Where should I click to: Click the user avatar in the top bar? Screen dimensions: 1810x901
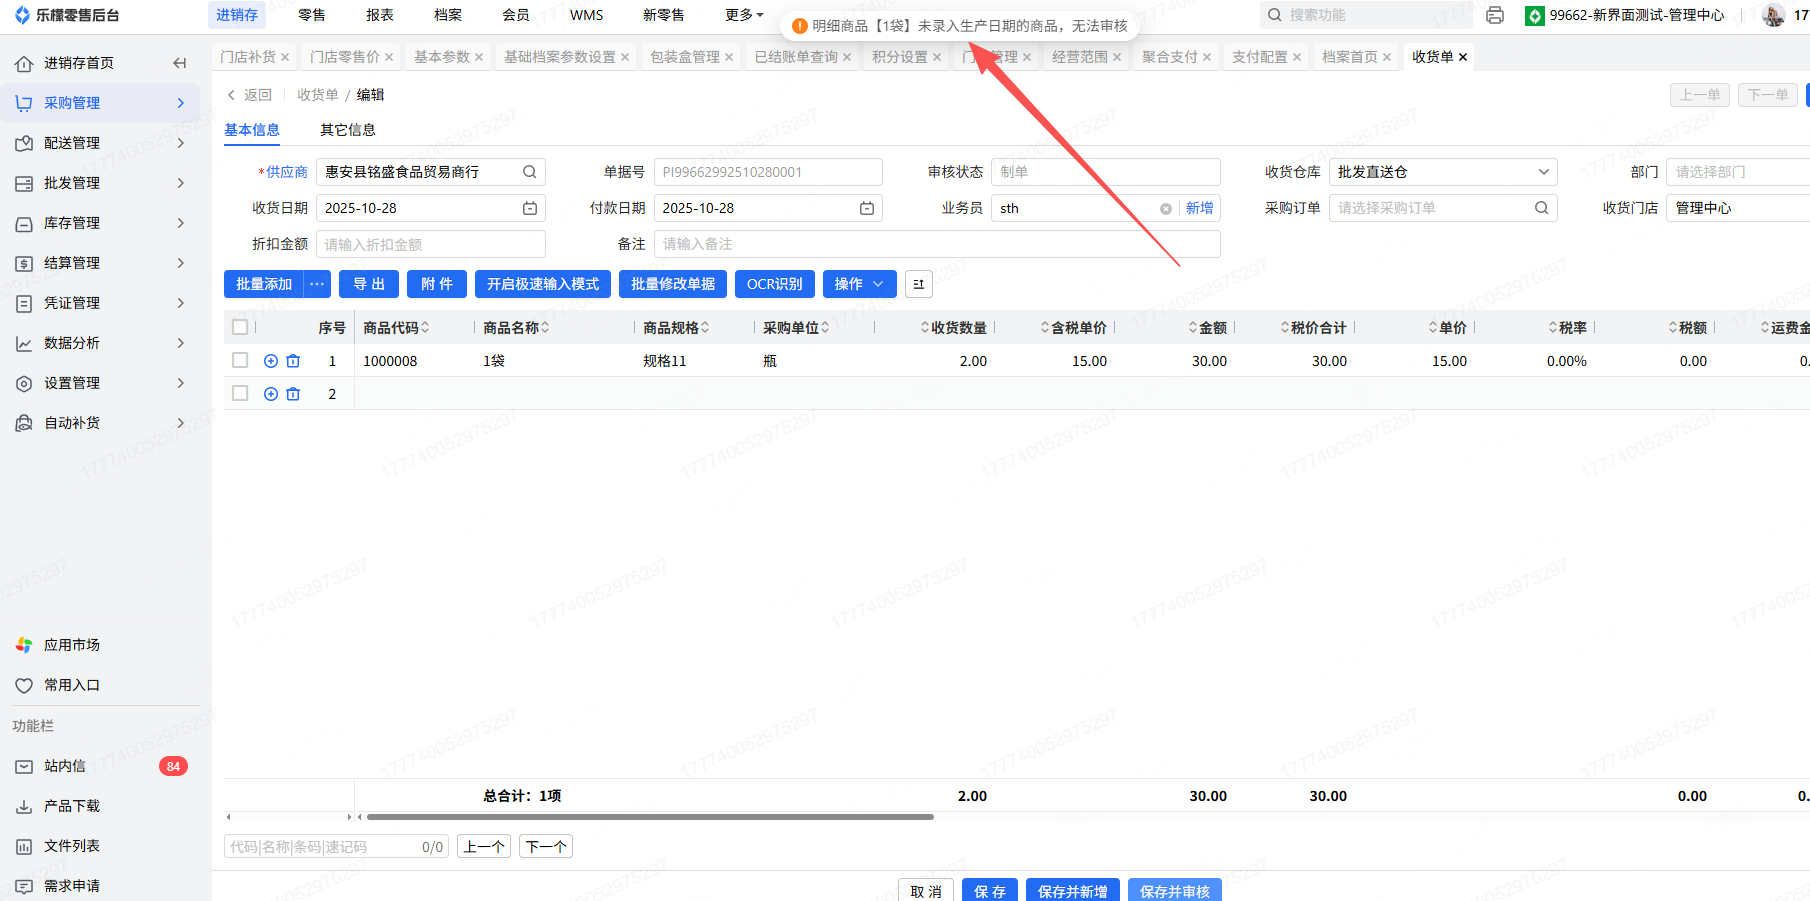click(1773, 15)
